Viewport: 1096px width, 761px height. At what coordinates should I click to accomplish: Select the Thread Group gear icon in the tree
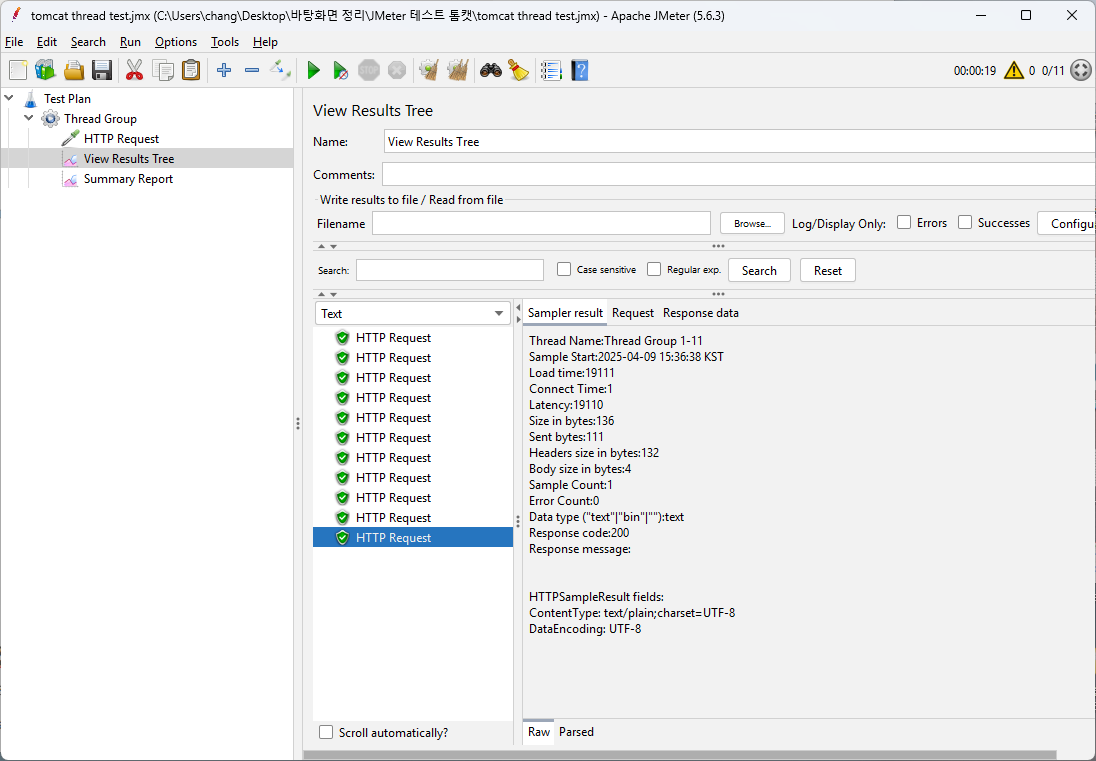click(x=50, y=119)
